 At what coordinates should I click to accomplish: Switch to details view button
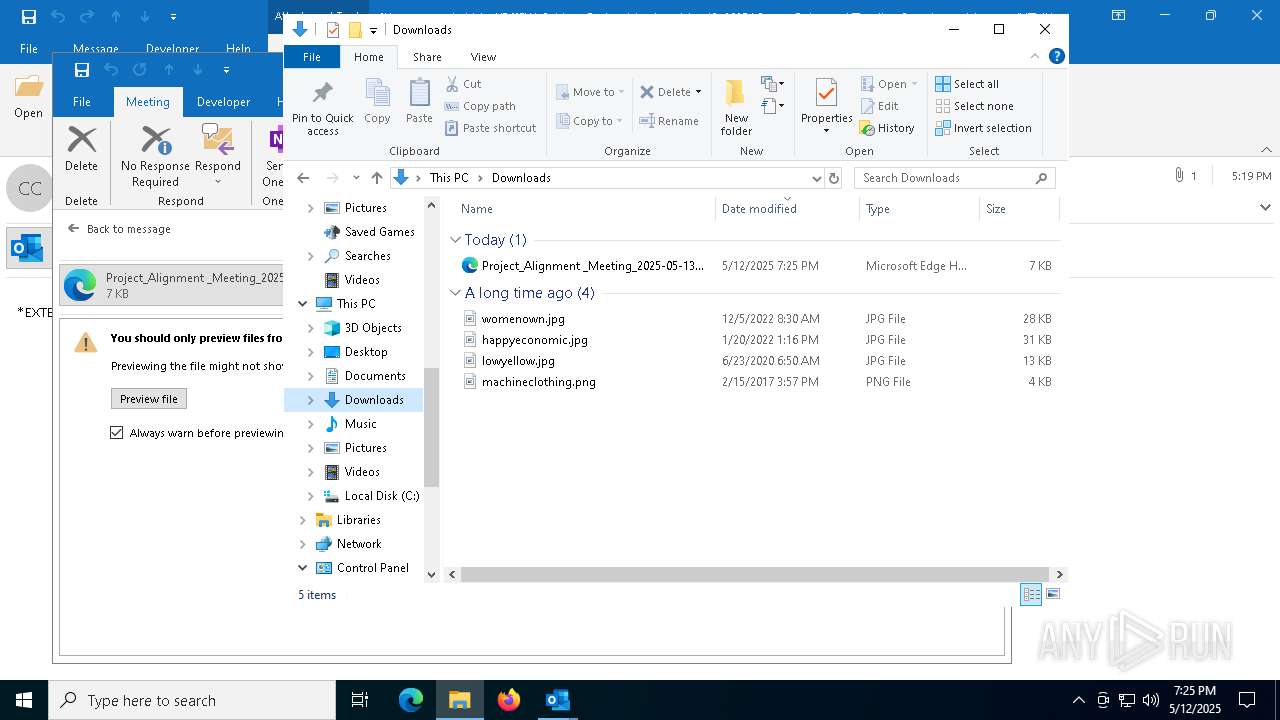[x=1031, y=594]
